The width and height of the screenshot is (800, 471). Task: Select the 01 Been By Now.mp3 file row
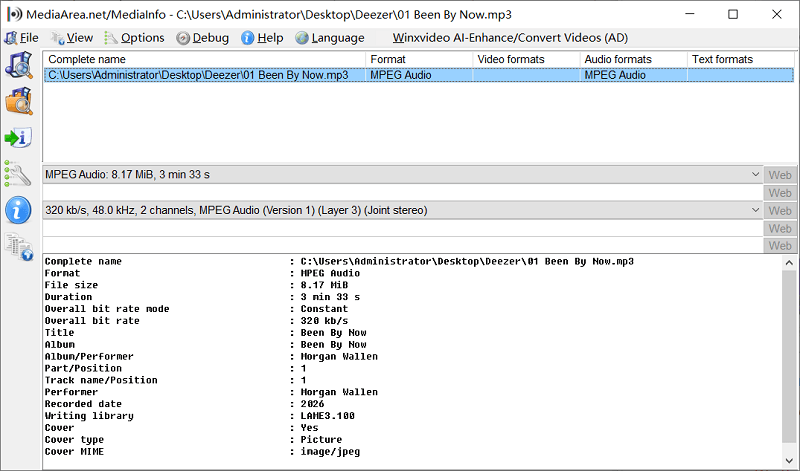pyautogui.click(x=419, y=75)
